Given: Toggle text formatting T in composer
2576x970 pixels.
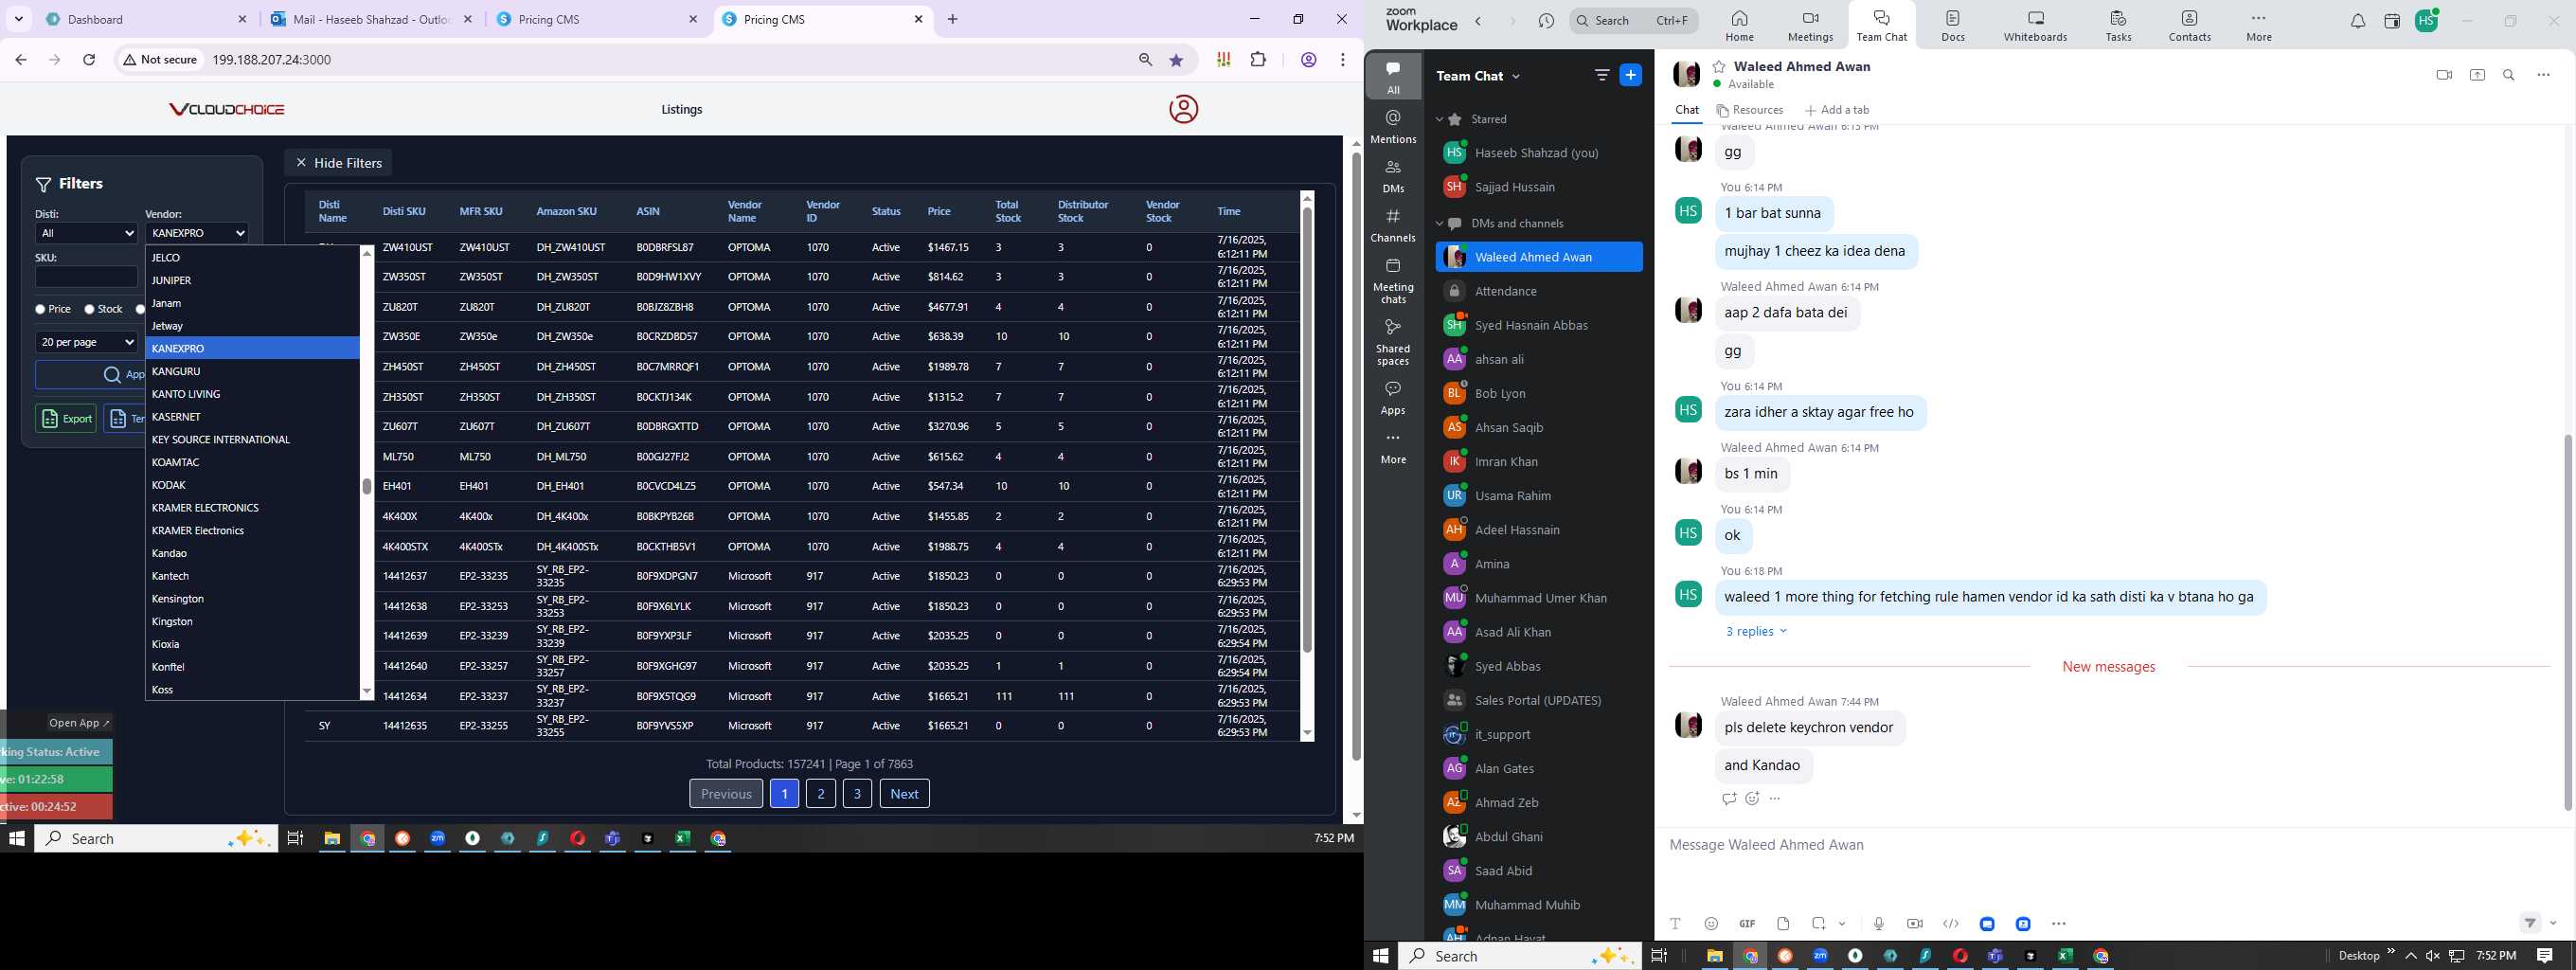Looking at the screenshot, I should point(1676,924).
